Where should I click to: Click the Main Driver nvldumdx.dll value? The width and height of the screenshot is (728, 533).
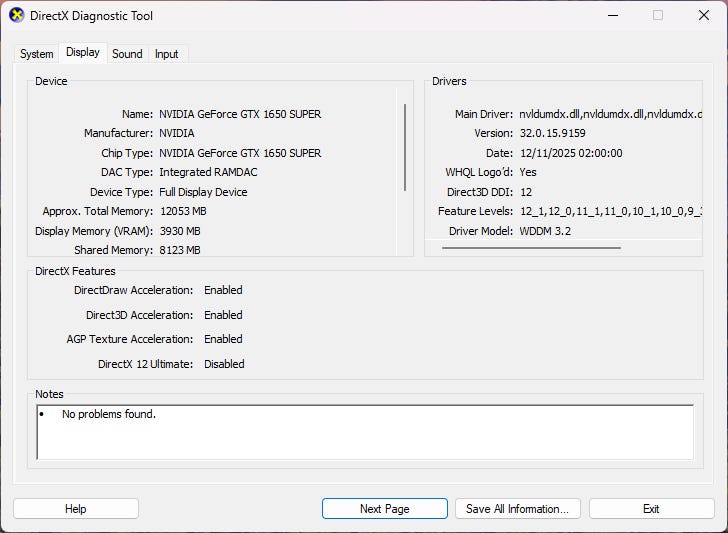coord(611,114)
